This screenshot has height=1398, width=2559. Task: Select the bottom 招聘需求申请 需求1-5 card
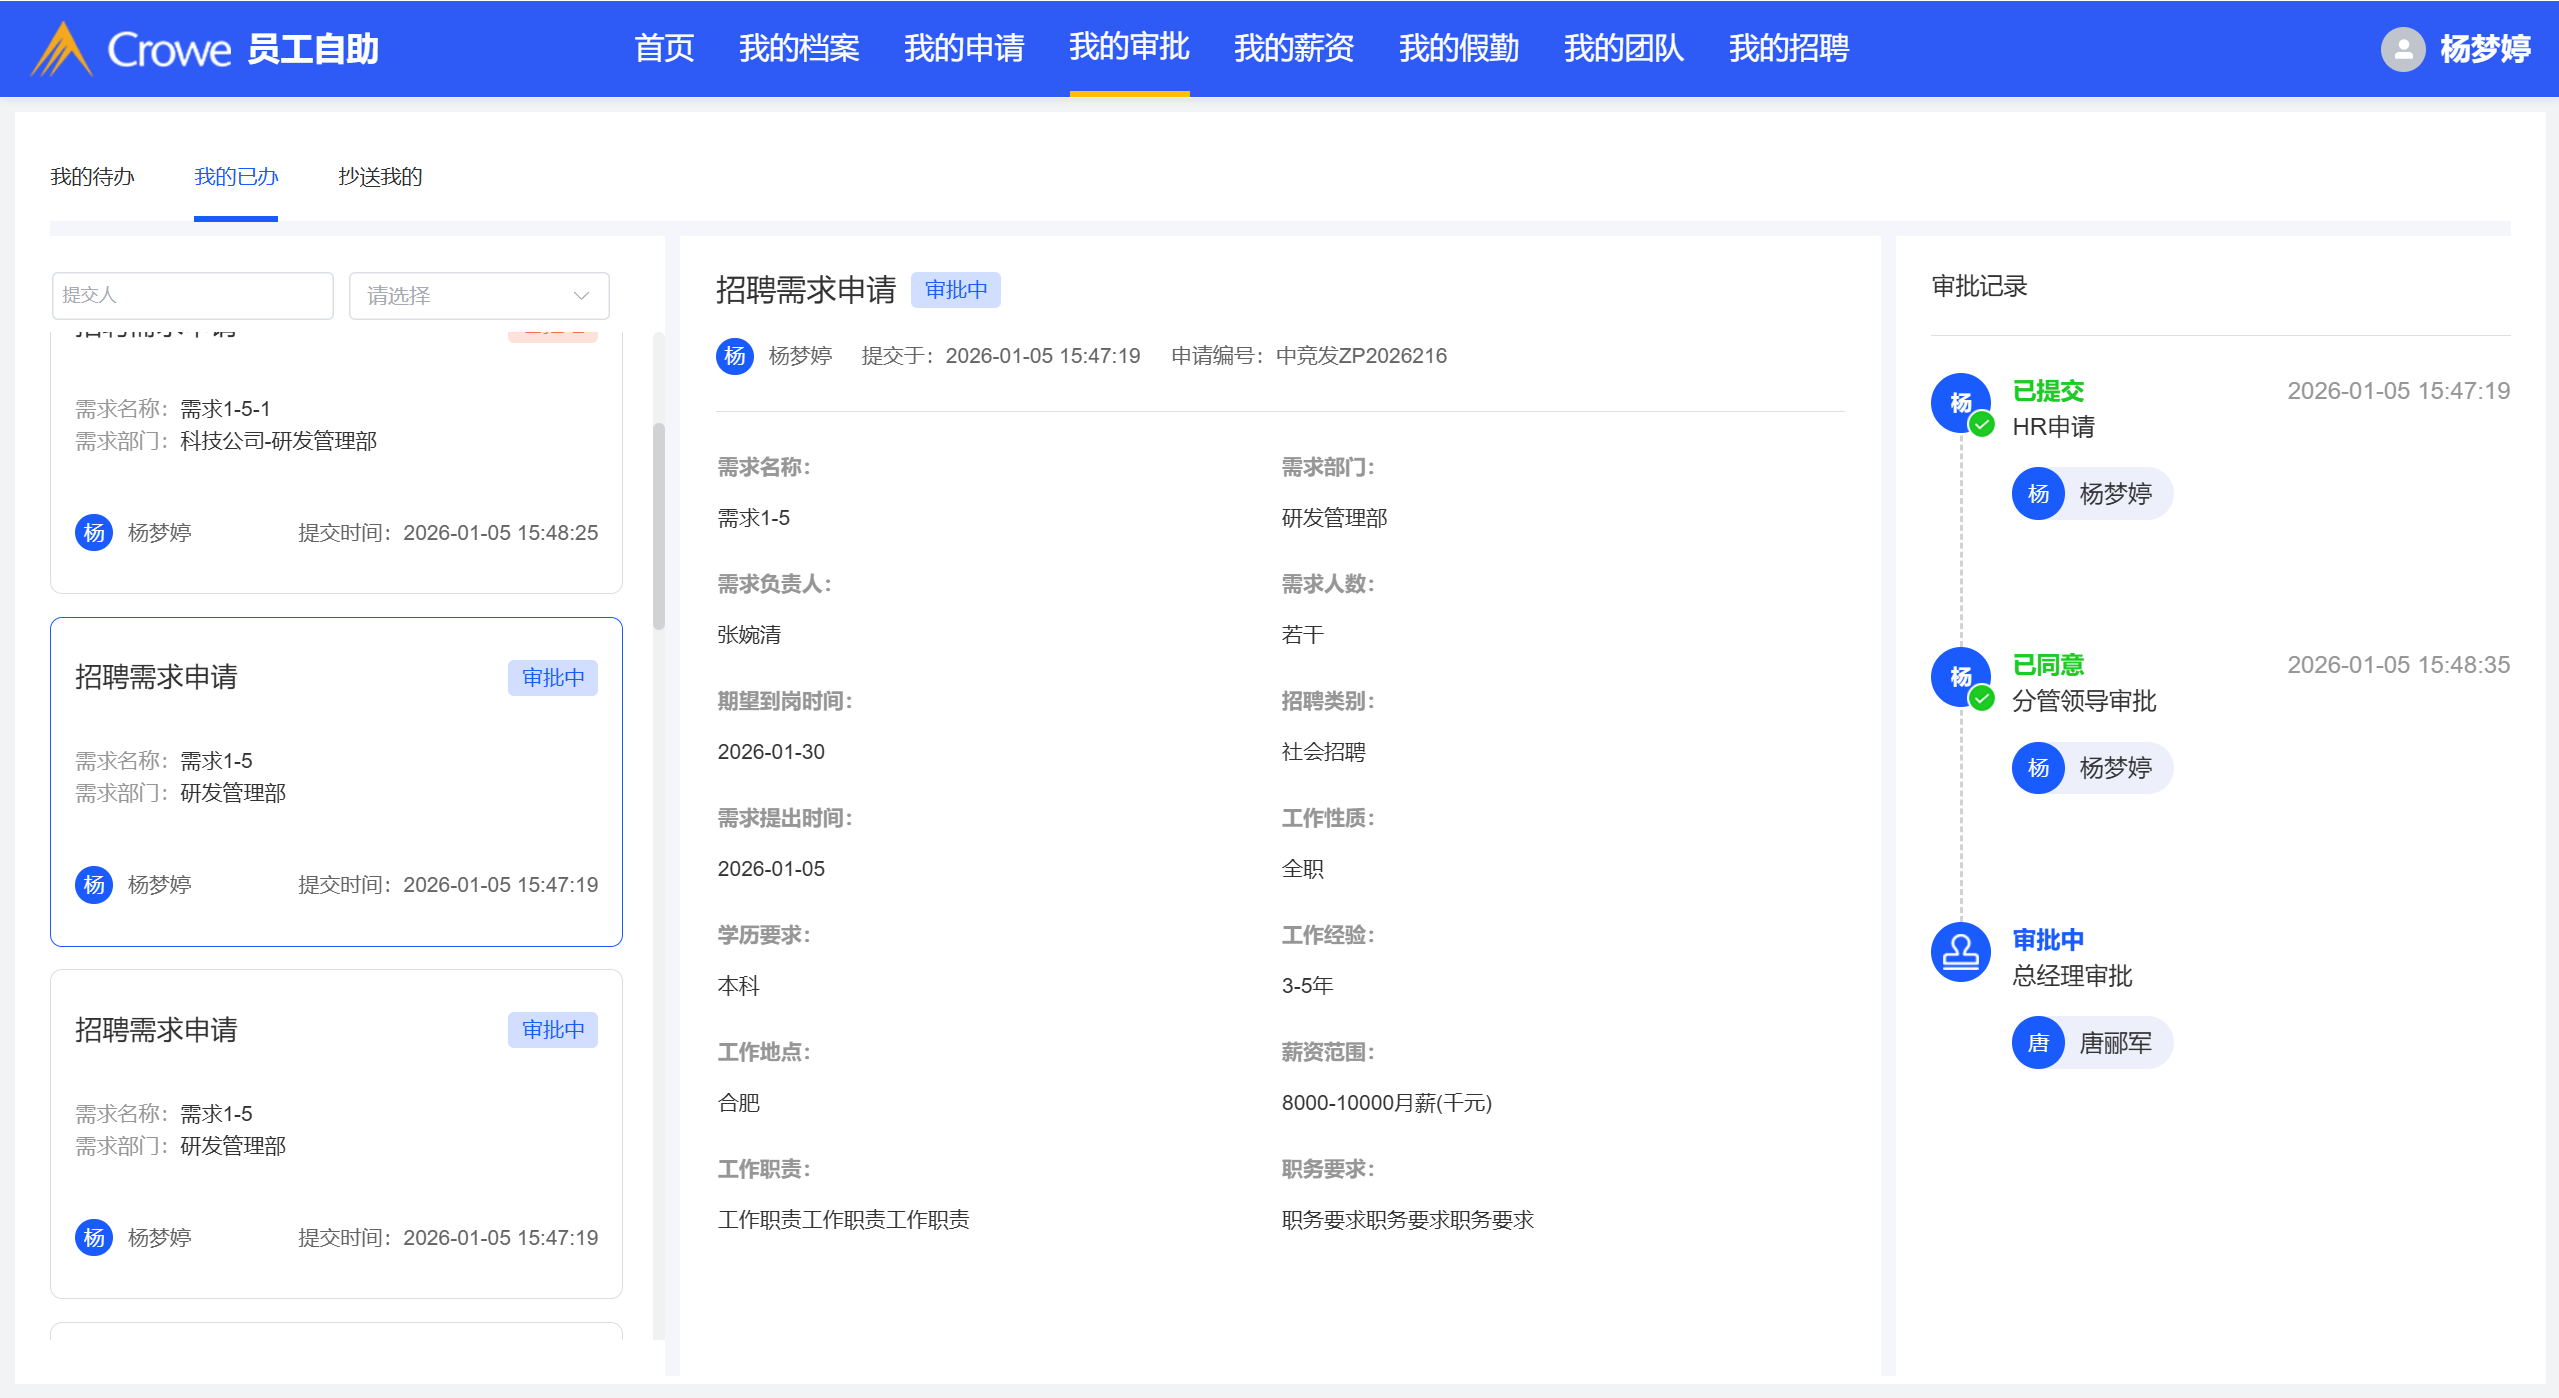coord(336,1133)
